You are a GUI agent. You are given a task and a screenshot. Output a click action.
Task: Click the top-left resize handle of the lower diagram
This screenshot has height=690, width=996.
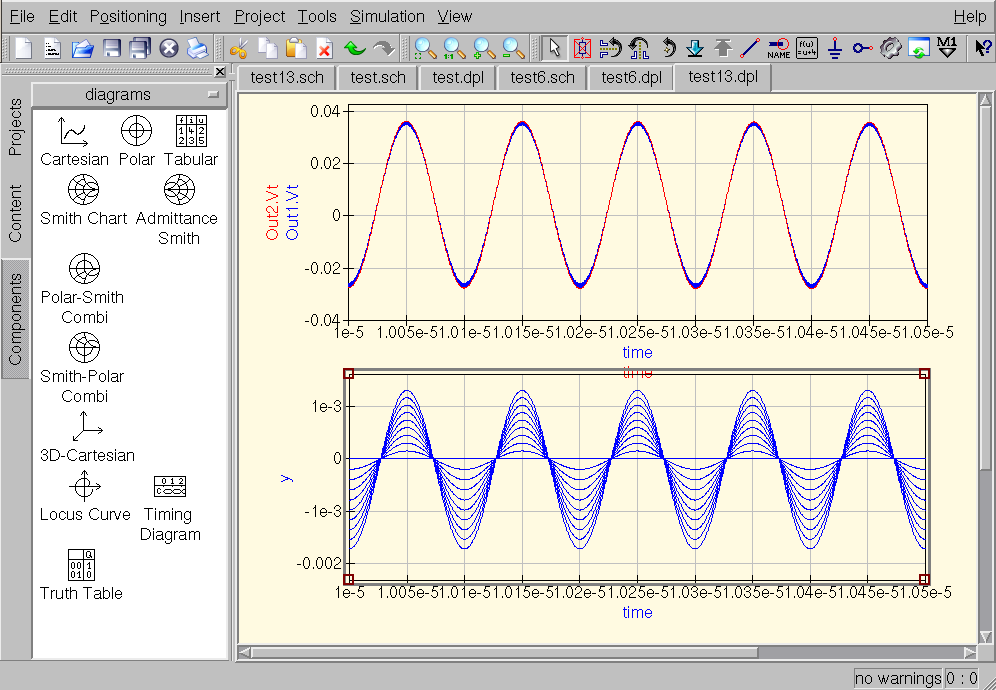click(348, 373)
